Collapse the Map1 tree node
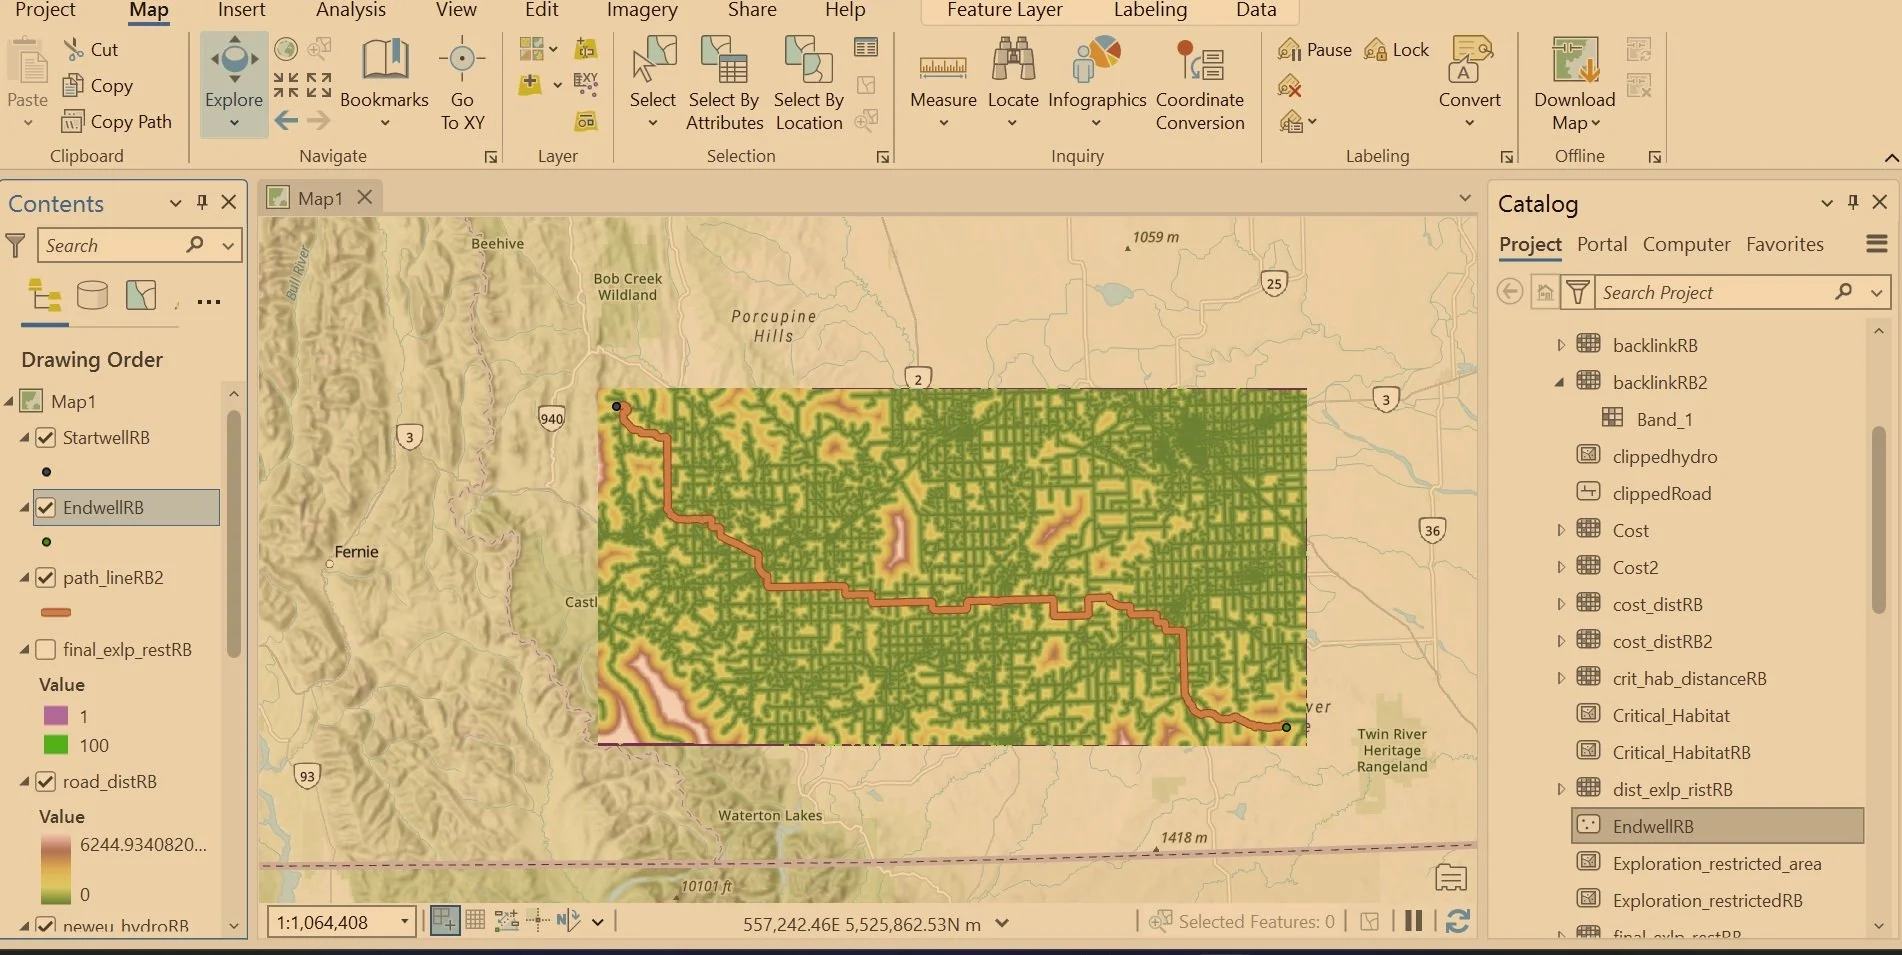This screenshot has height=955, width=1902. click(x=9, y=401)
